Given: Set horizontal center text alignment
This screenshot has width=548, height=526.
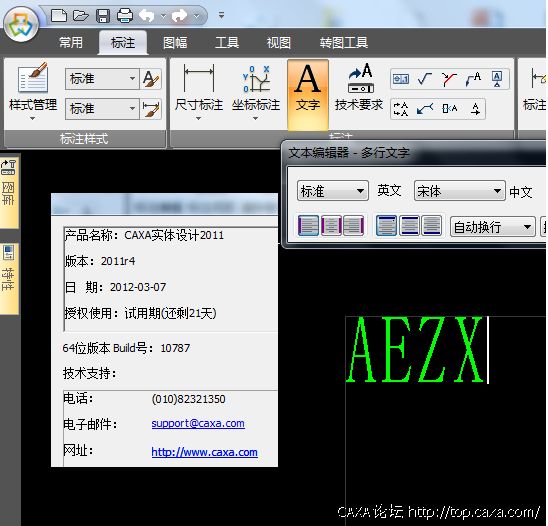Looking at the screenshot, I should point(331,226).
